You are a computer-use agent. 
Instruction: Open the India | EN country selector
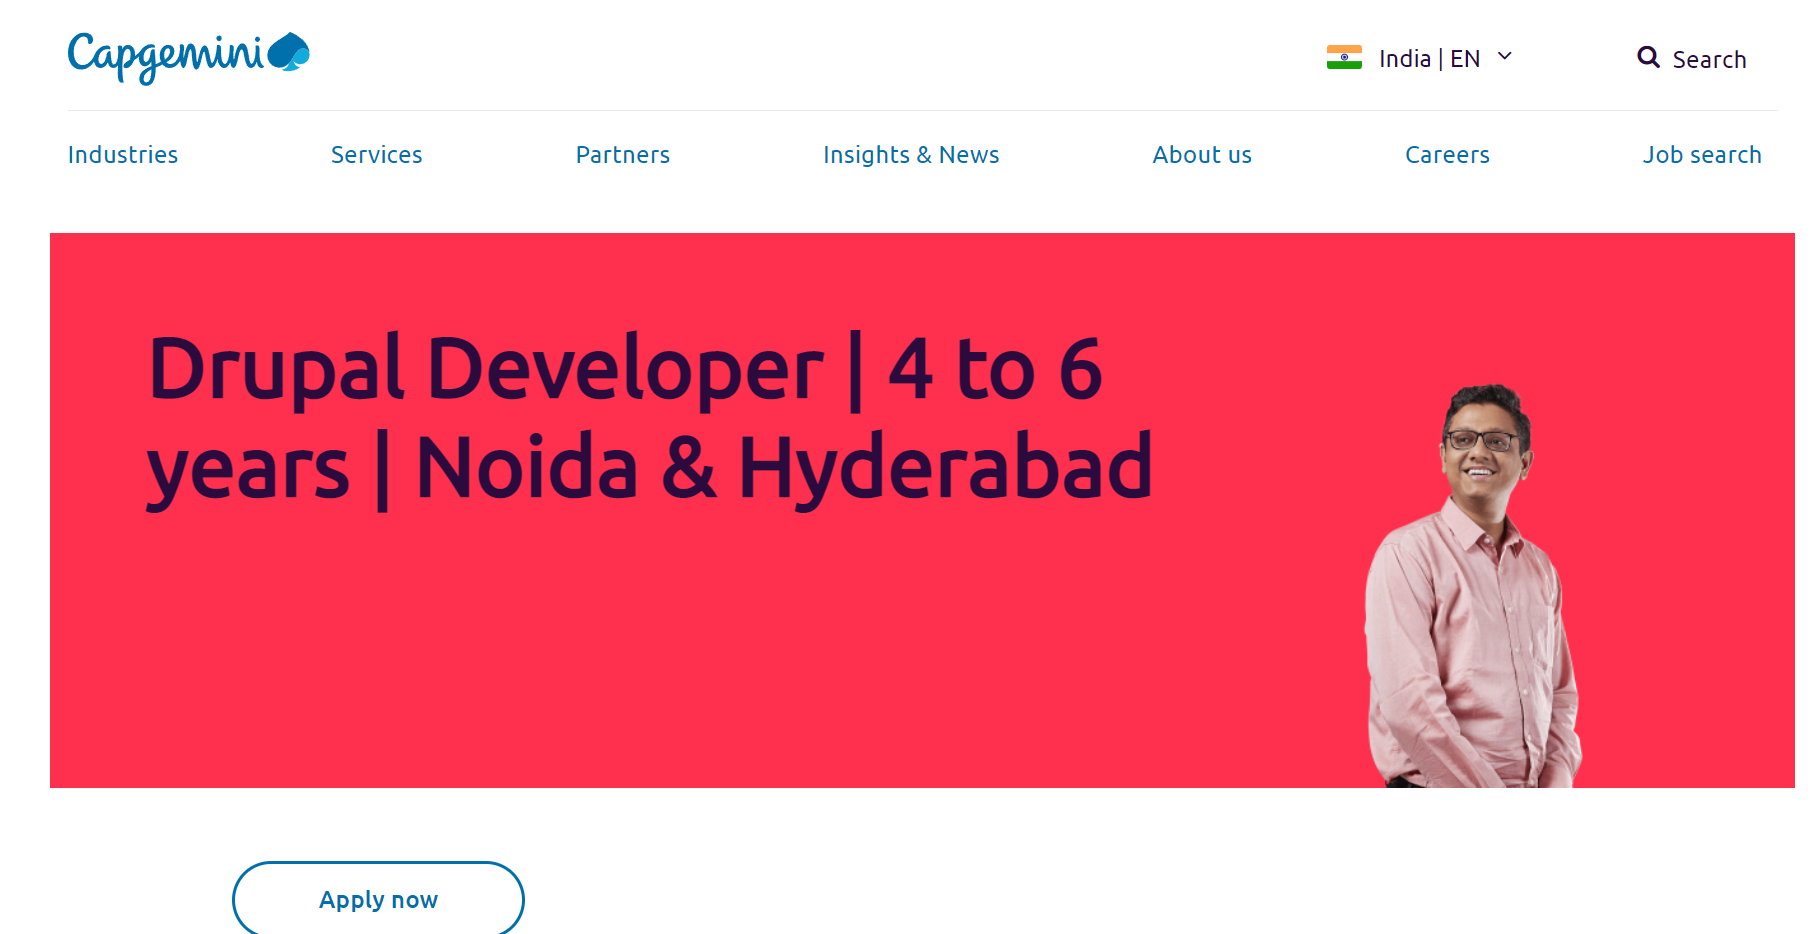pos(1419,58)
